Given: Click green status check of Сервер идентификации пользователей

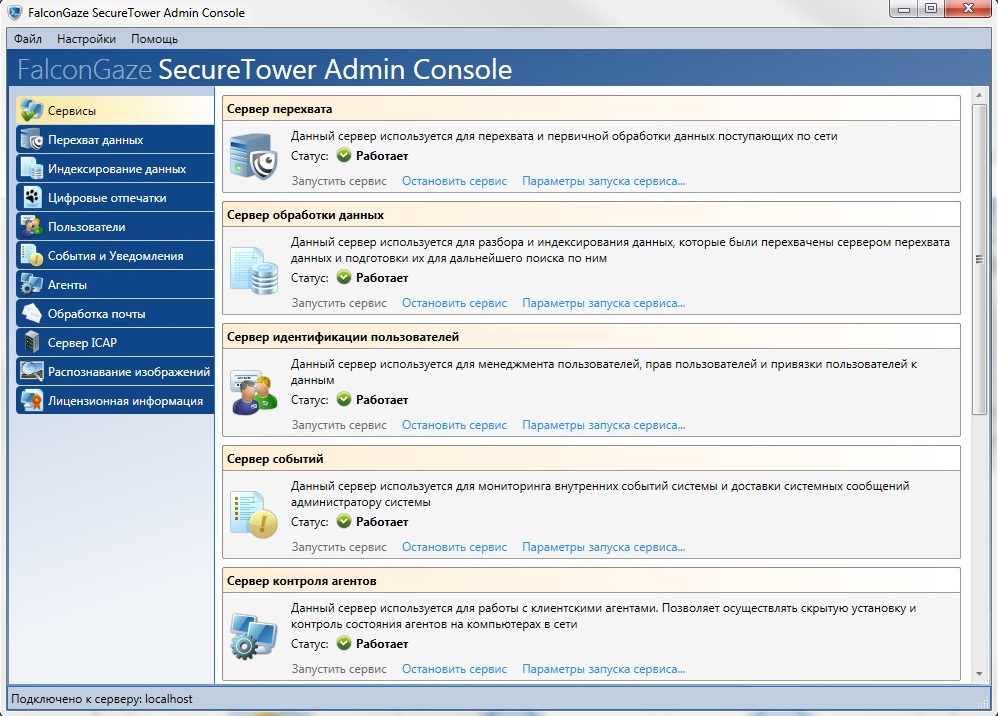Looking at the screenshot, I should 344,400.
